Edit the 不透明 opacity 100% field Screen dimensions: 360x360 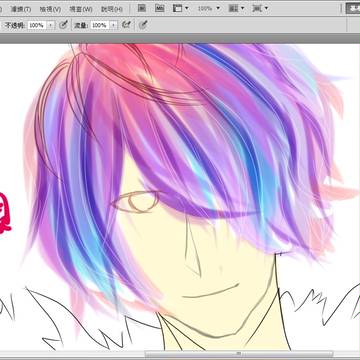(37, 25)
